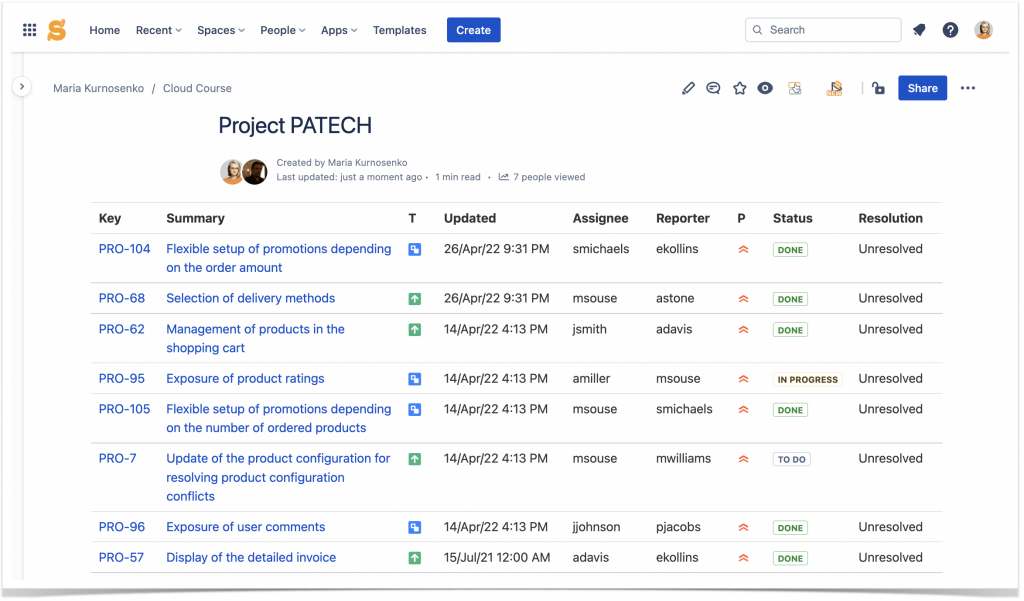Open help with the question mark icon
The width and height of the screenshot is (1024, 601).
click(x=950, y=29)
